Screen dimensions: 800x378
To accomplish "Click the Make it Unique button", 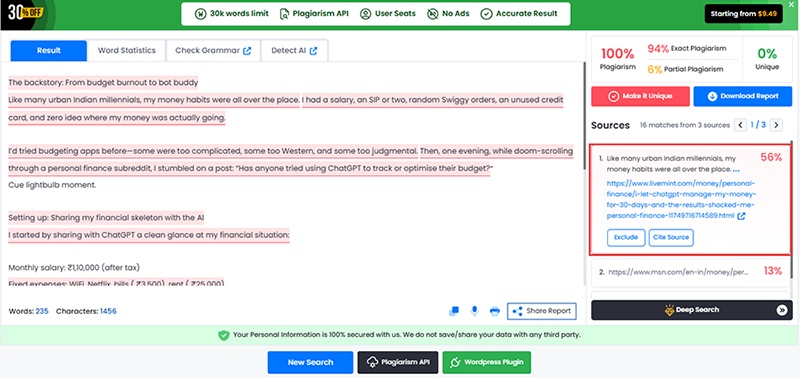I will coord(640,96).
